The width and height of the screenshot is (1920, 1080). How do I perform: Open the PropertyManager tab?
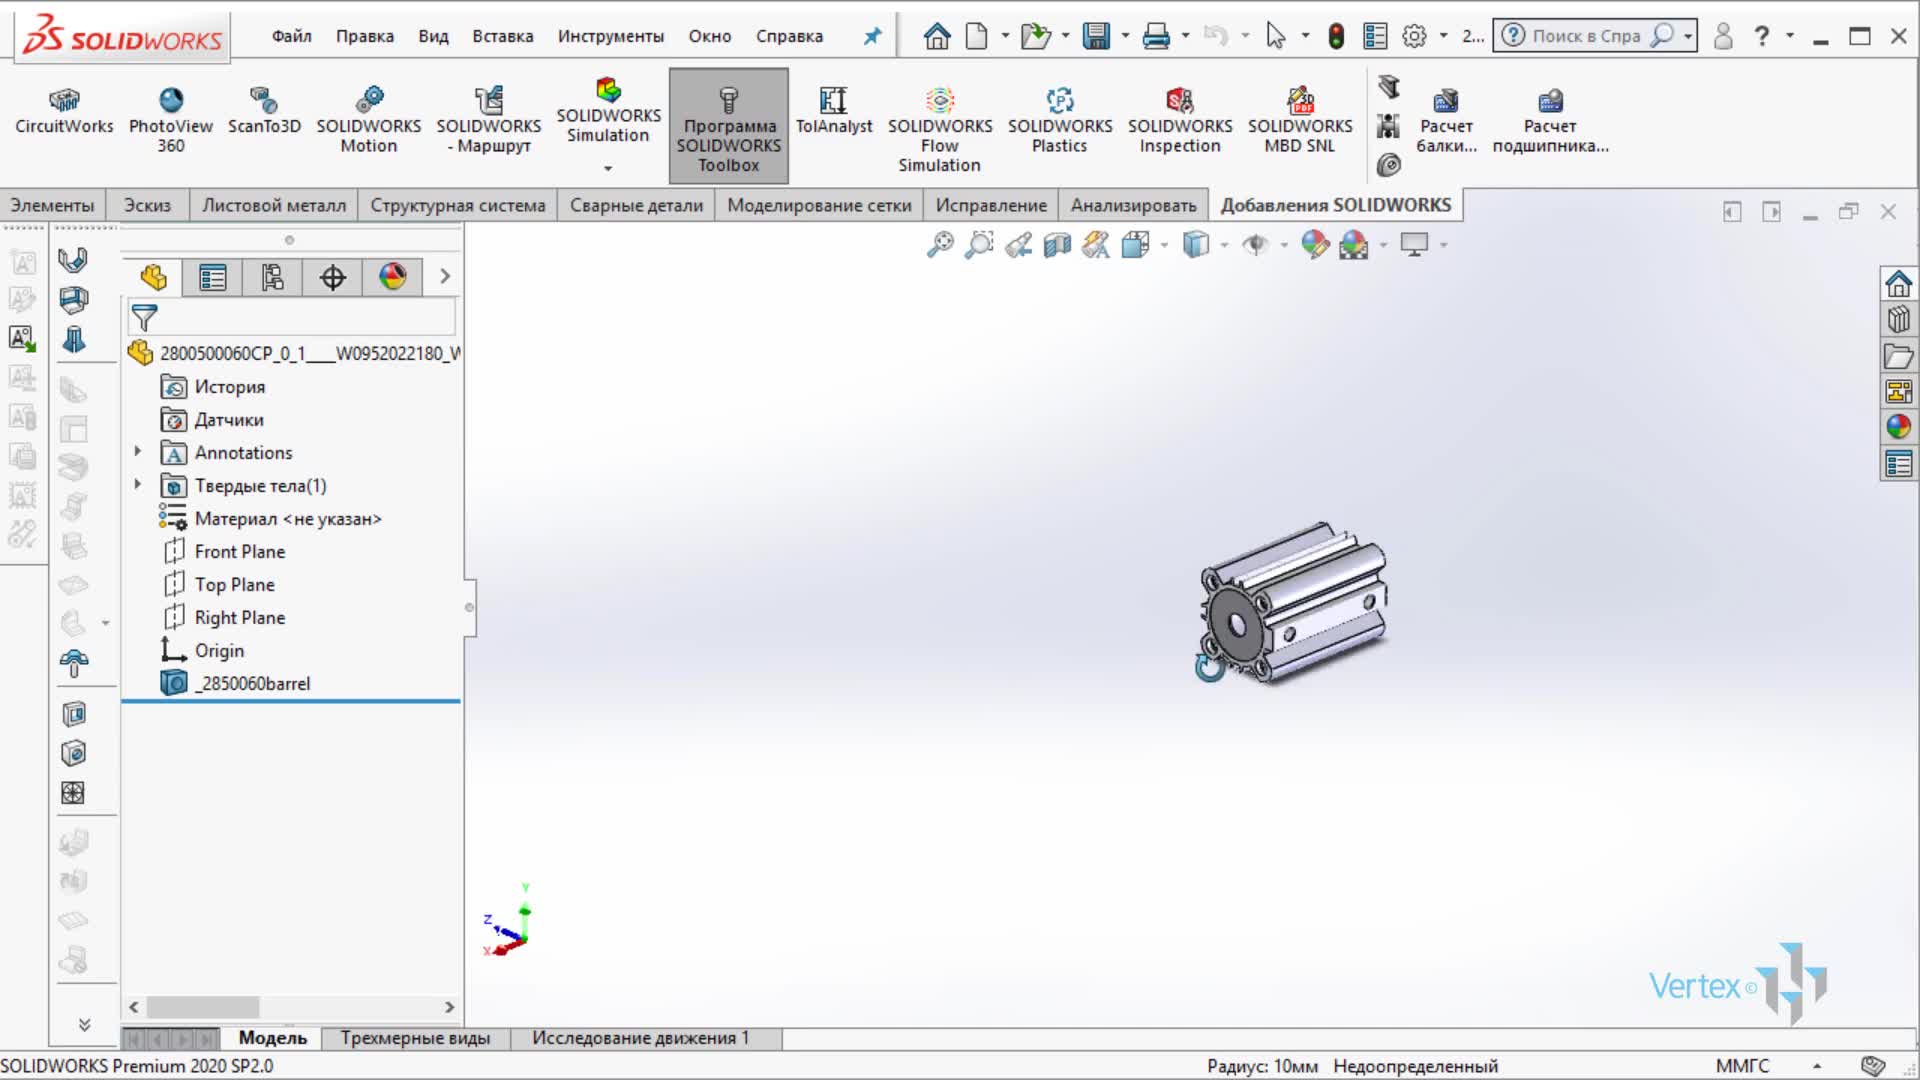[212, 277]
